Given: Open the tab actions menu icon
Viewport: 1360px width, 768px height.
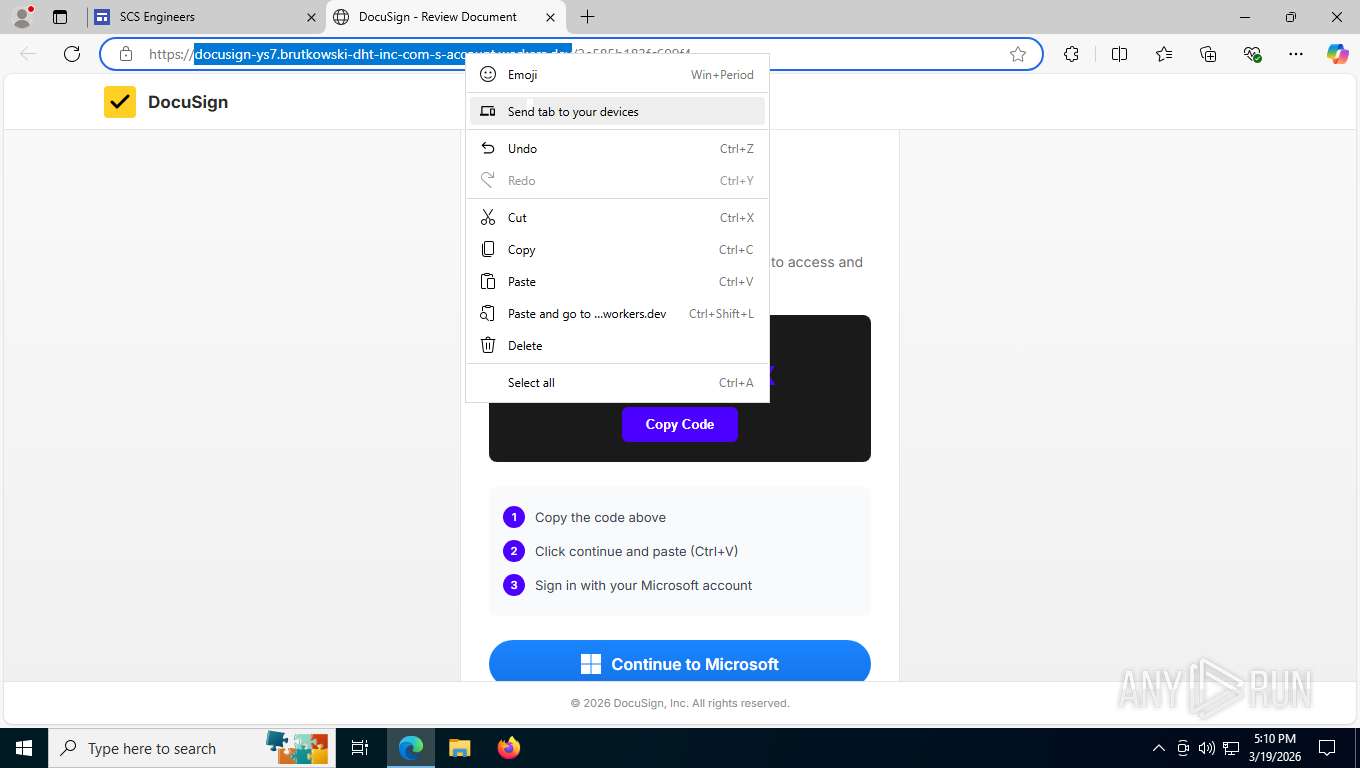Looking at the screenshot, I should click(x=60, y=17).
